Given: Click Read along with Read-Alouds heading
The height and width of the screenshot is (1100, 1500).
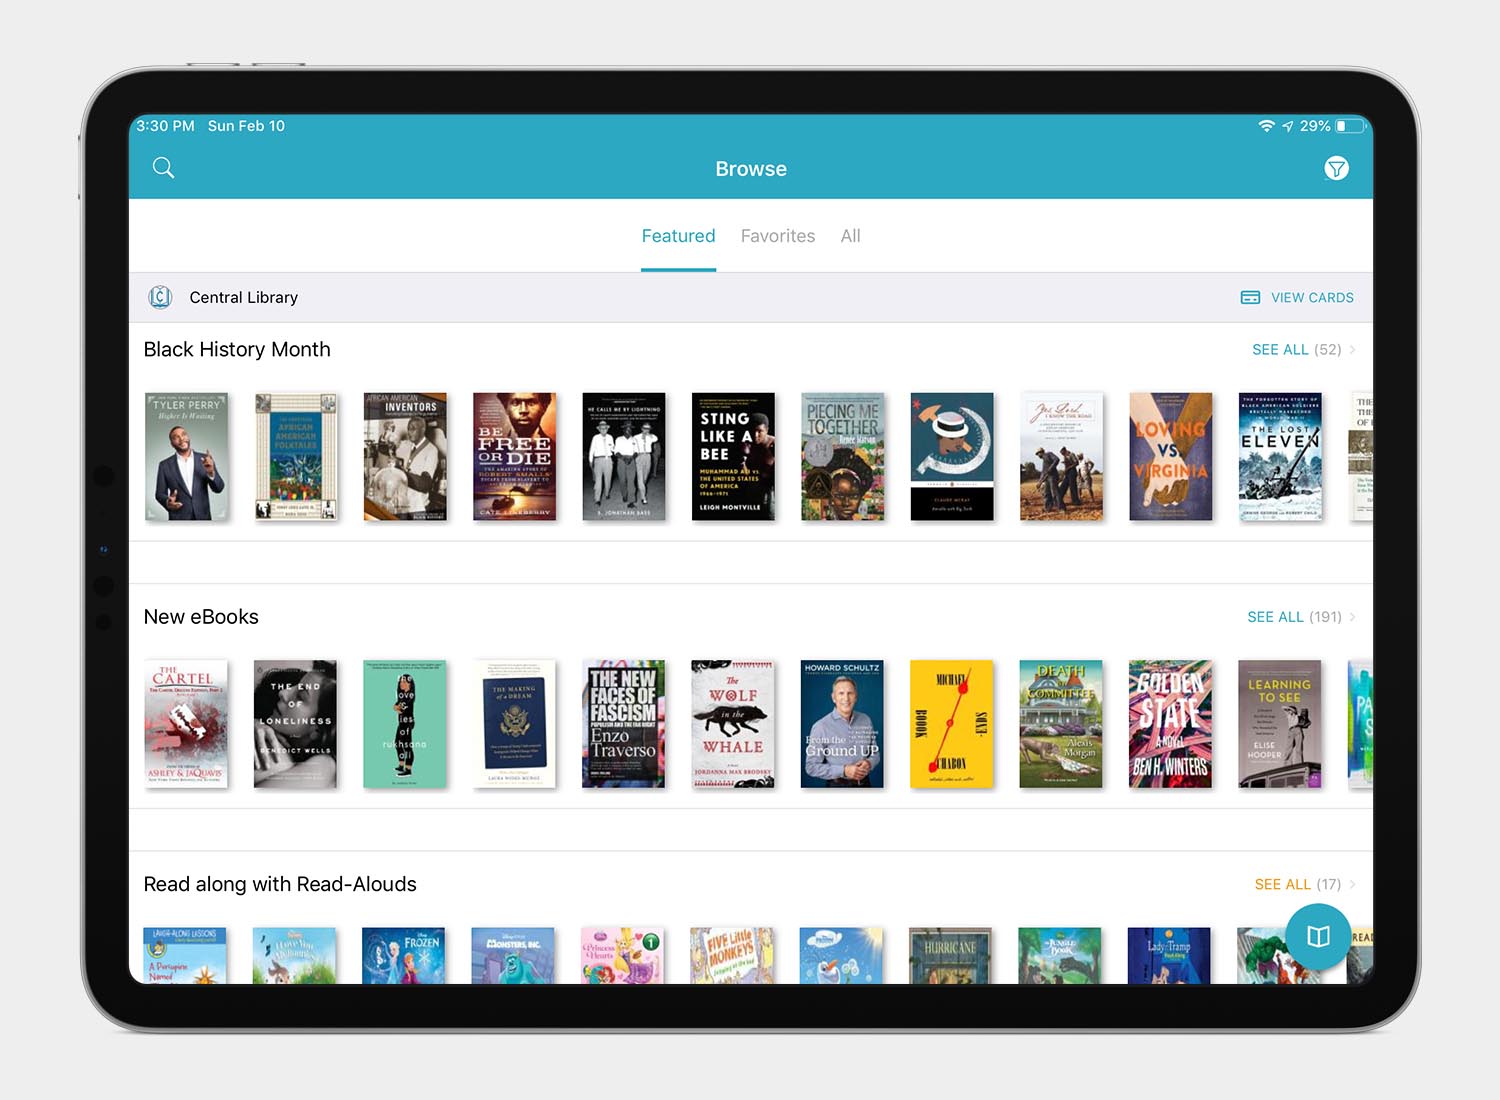Looking at the screenshot, I should tap(280, 884).
